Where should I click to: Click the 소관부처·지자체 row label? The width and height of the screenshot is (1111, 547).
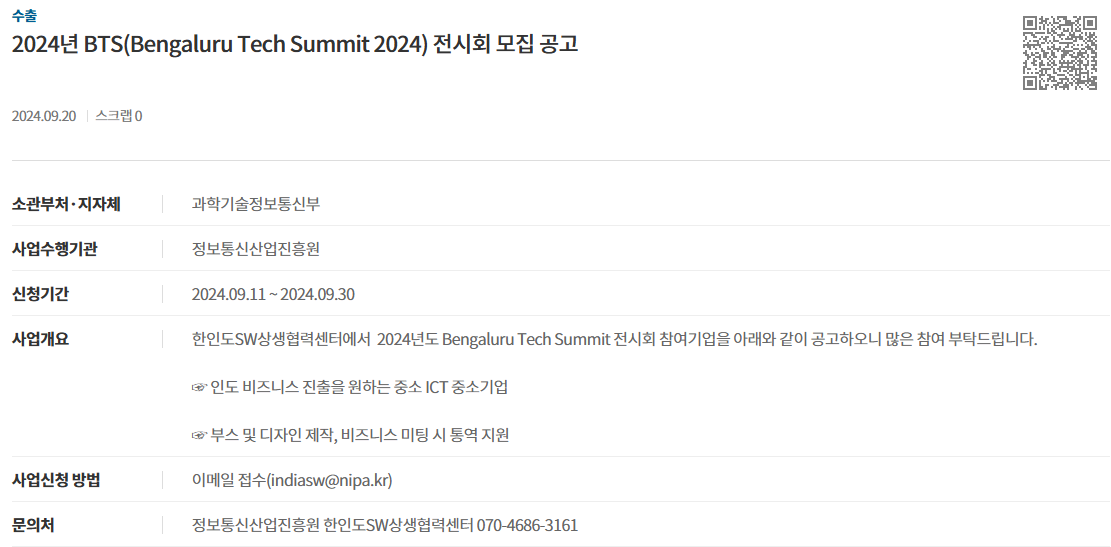(x=67, y=204)
